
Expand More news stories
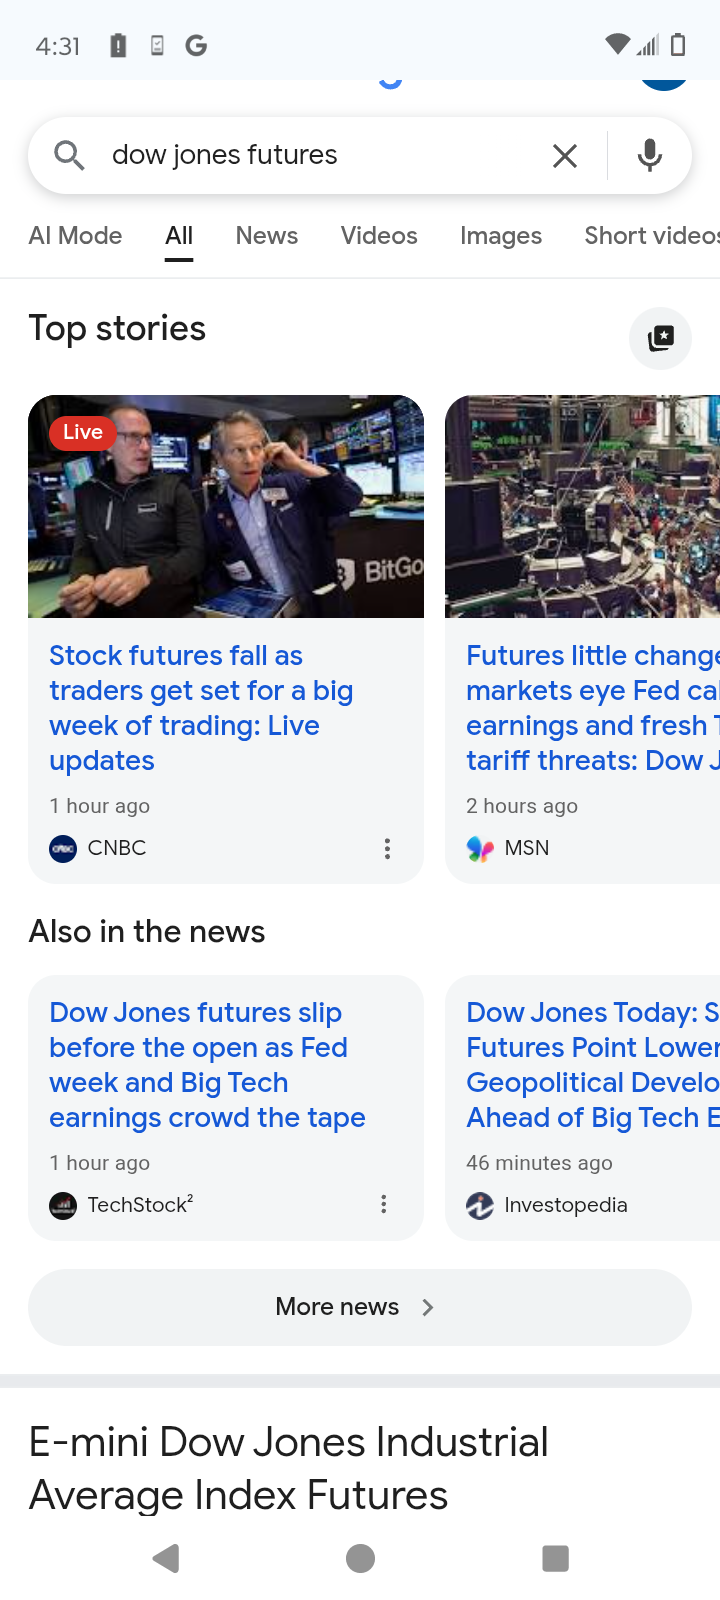360,1307
